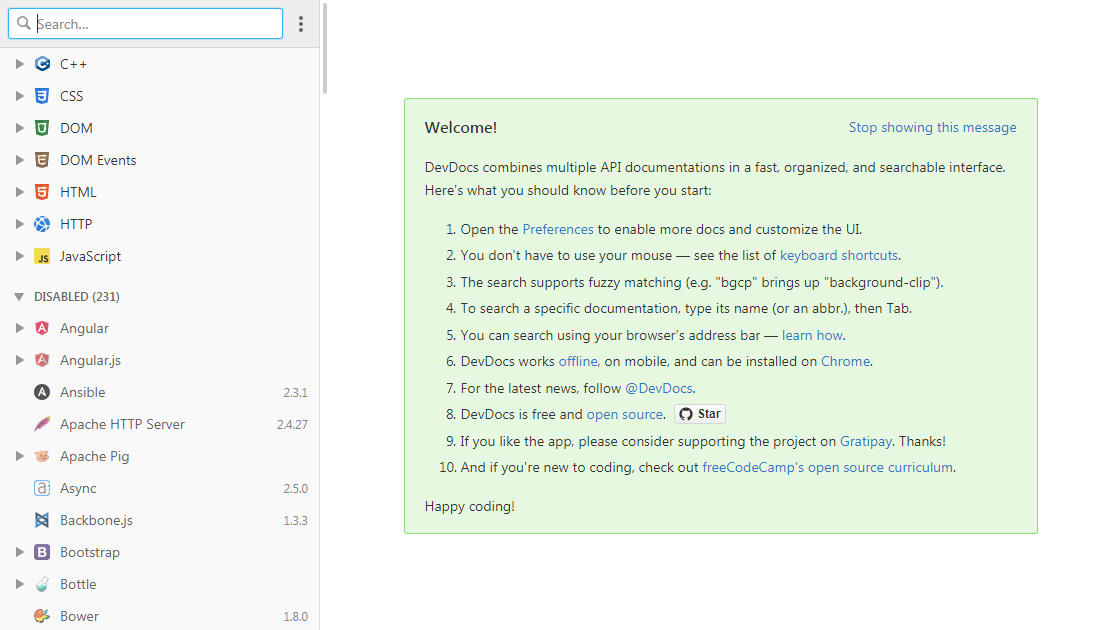Open the keyboard shortcuts link
Image resolution: width=1109 pixels, height=630 pixels.
[838, 255]
